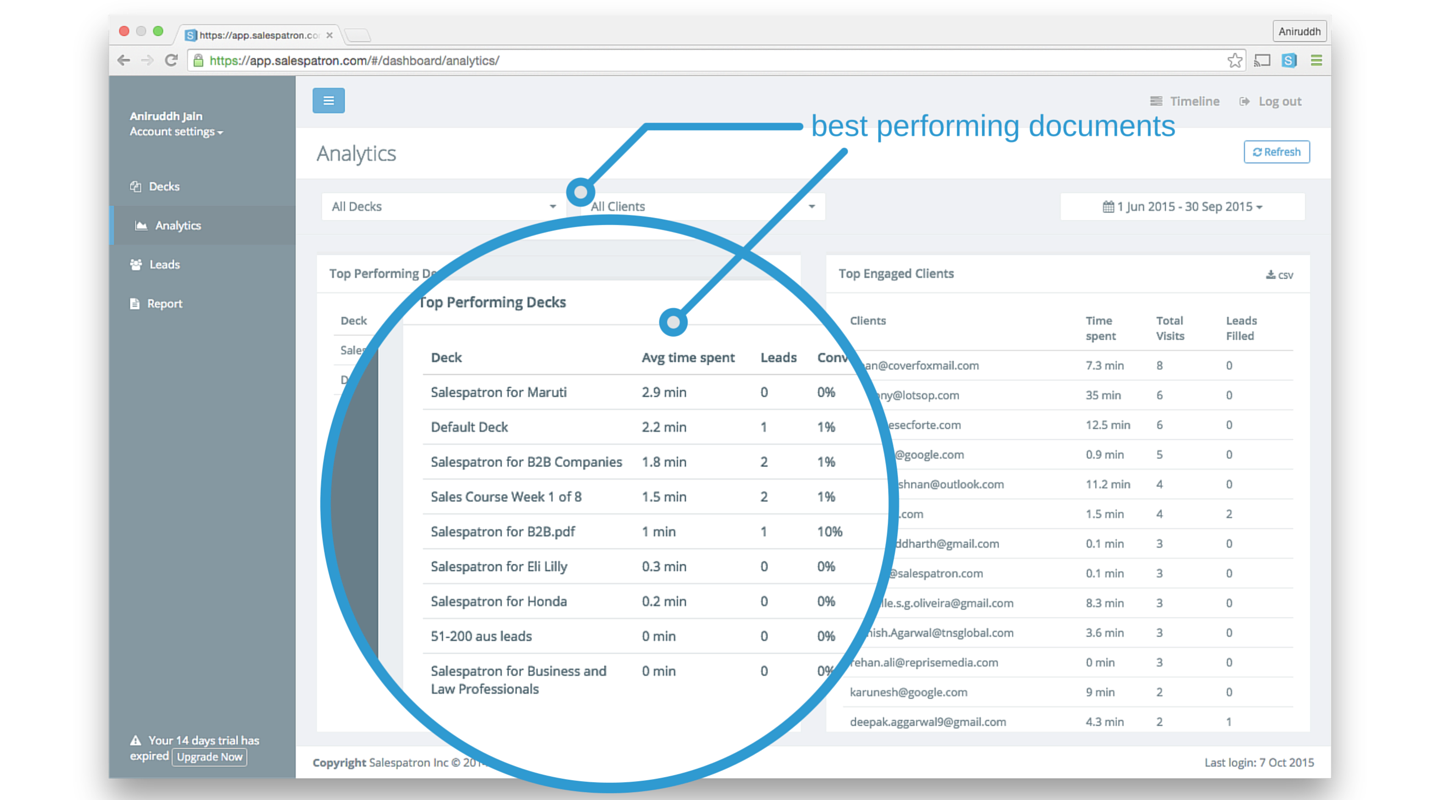1440x800 pixels.
Task: Click the green padlock security icon
Action: pyautogui.click(x=198, y=60)
